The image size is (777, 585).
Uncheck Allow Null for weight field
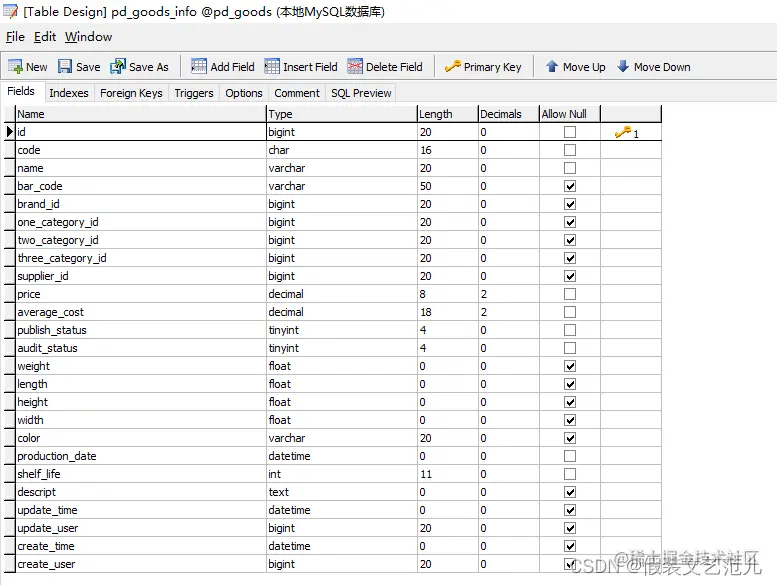(x=570, y=366)
